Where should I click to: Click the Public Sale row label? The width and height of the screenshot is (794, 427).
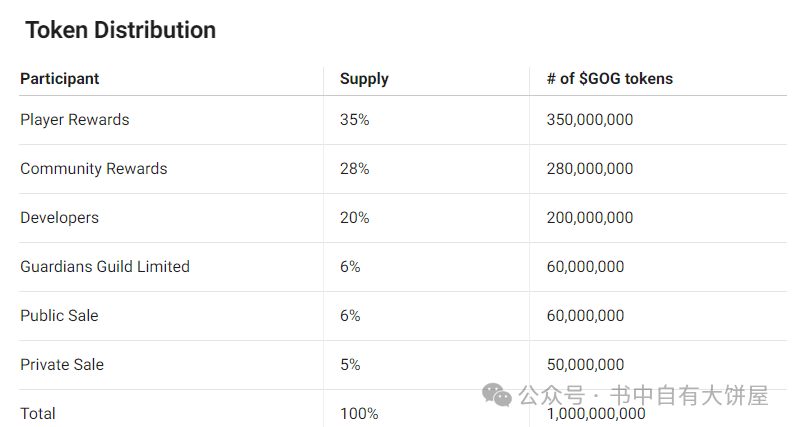click(x=59, y=316)
